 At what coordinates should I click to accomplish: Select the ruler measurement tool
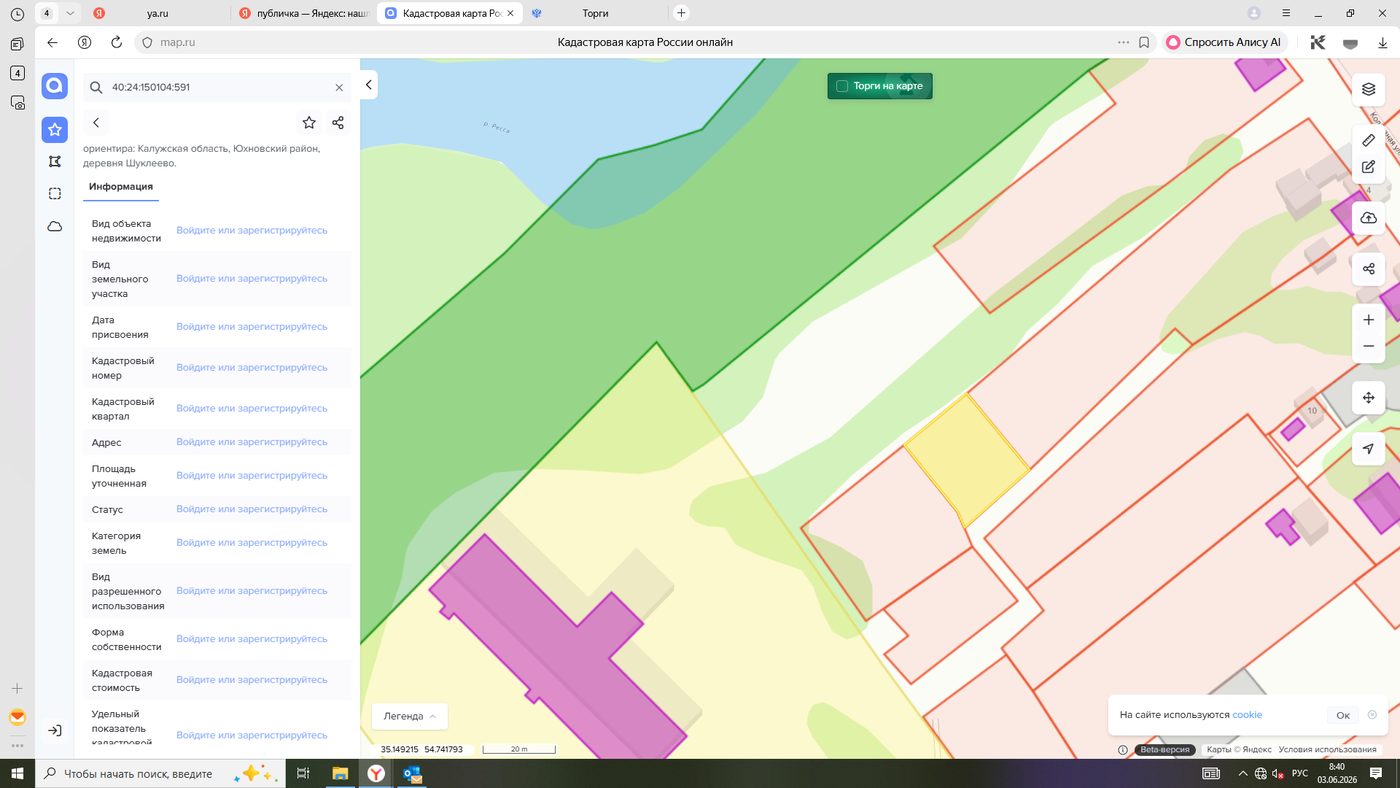point(1368,140)
